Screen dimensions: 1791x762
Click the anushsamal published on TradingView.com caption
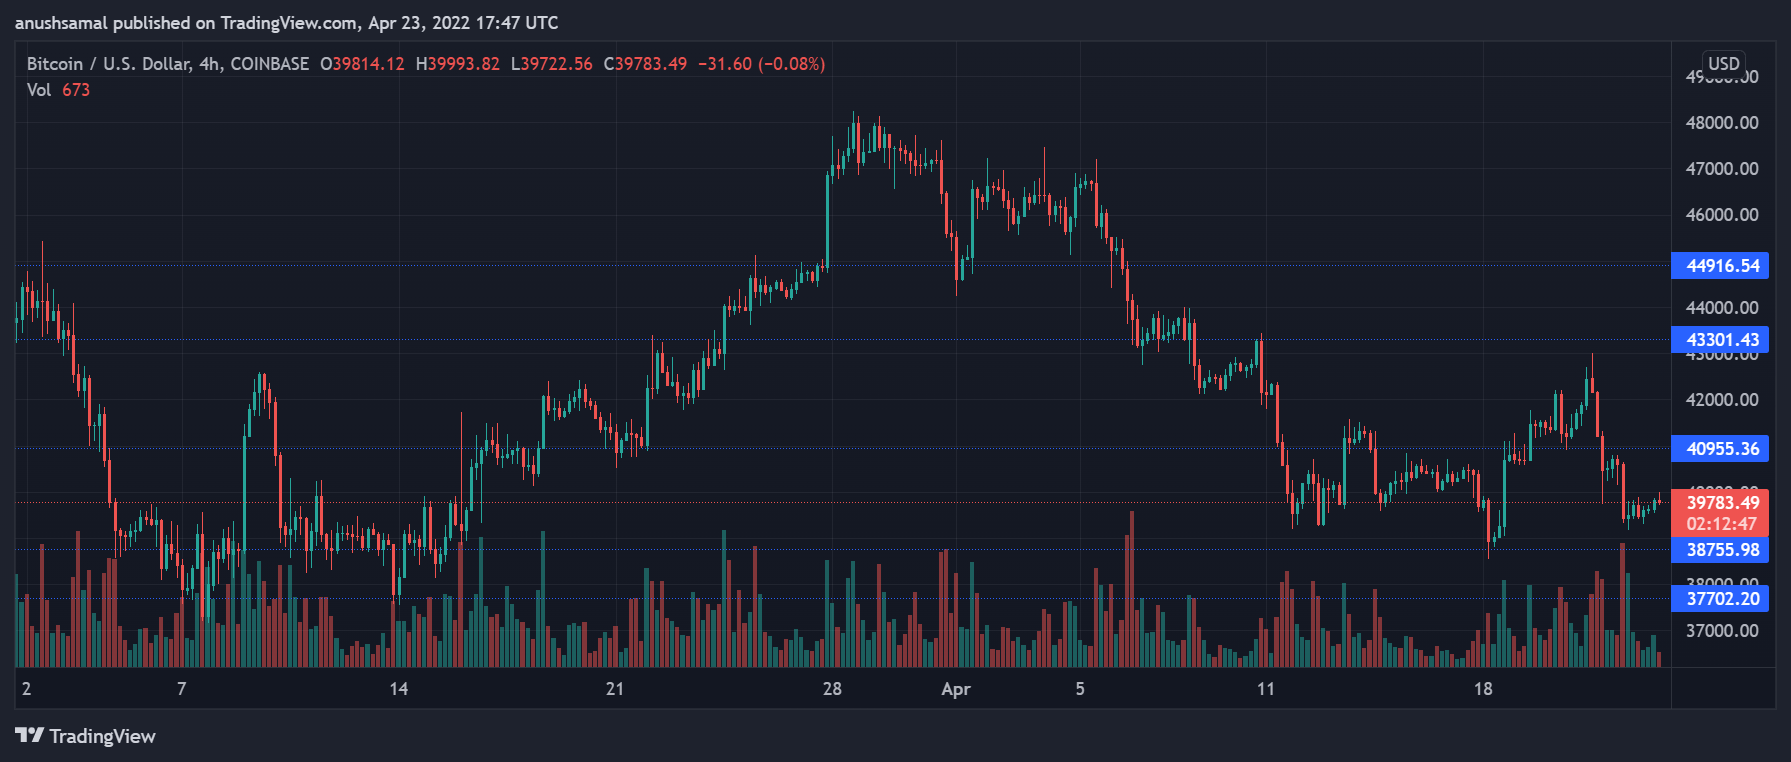pyautogui.click(x=286, y=23)
